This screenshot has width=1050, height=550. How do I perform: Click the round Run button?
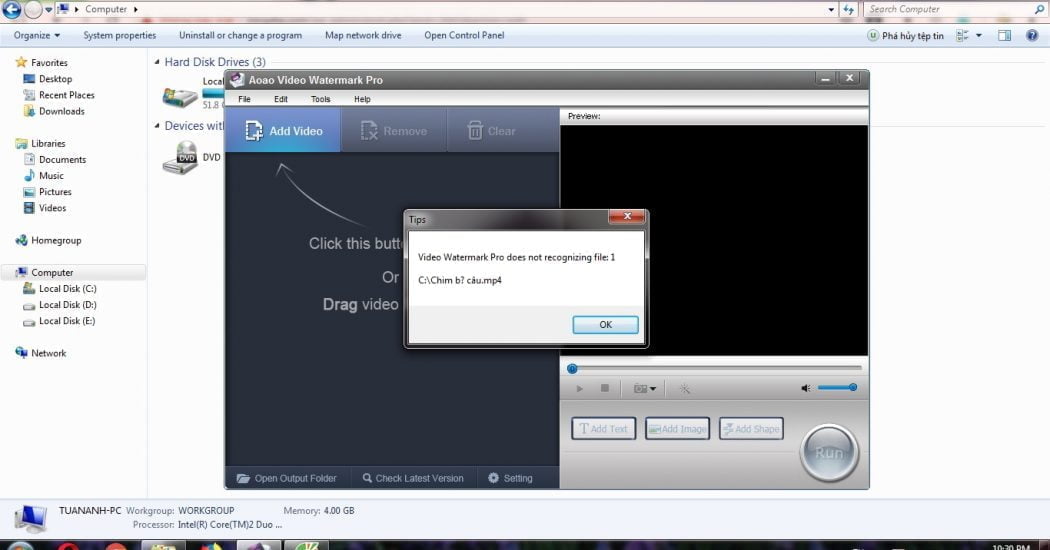[x=828, y=453]
